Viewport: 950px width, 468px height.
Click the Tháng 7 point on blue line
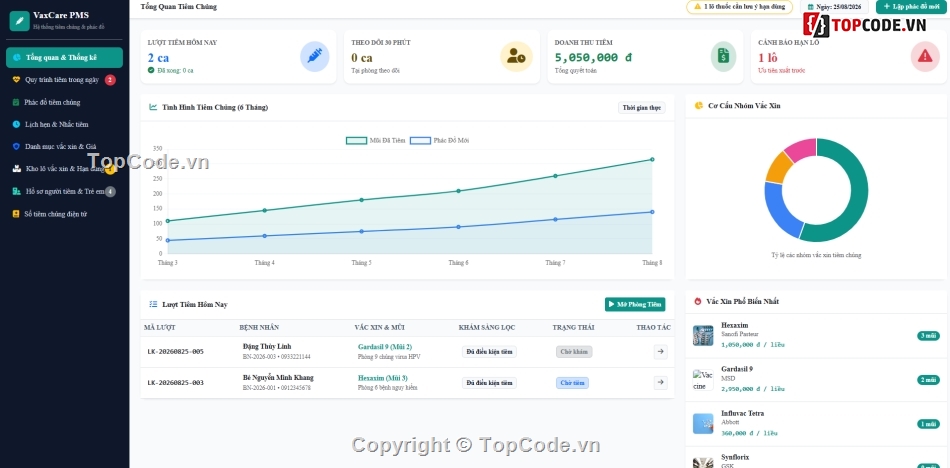click(x=555, y=219)
